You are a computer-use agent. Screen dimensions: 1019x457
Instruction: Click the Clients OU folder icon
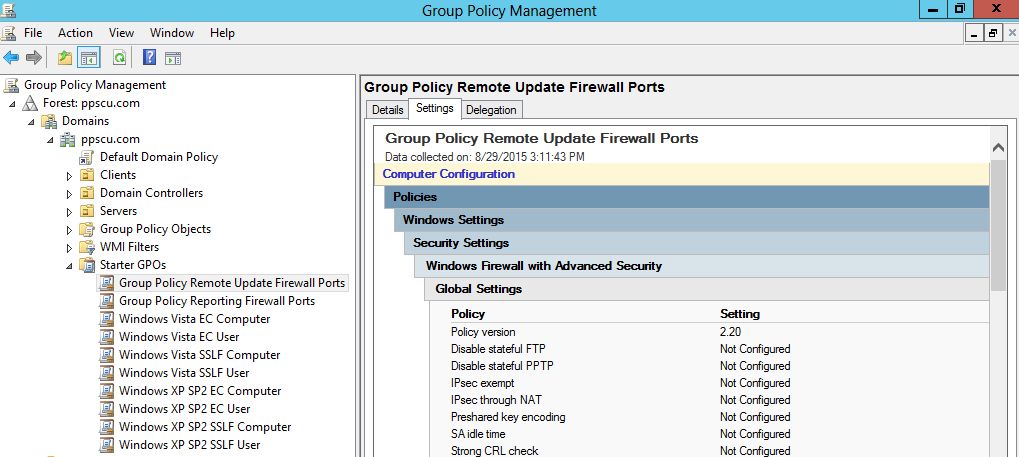click(x=87, y=175)
